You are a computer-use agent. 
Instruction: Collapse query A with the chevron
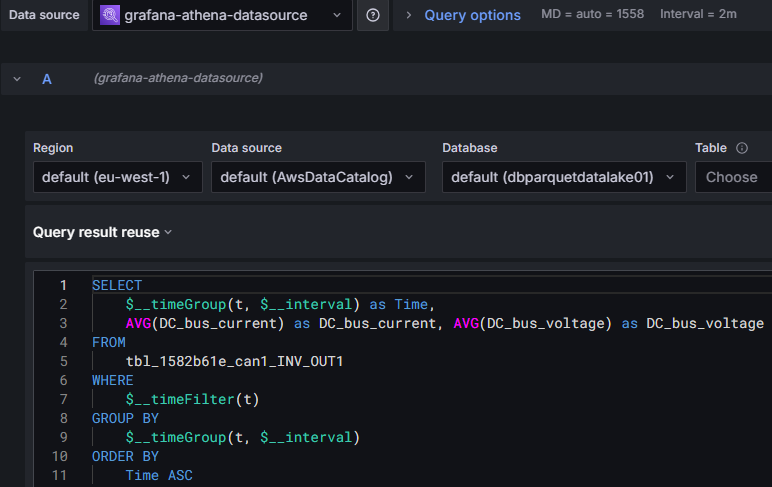(17, 78)
